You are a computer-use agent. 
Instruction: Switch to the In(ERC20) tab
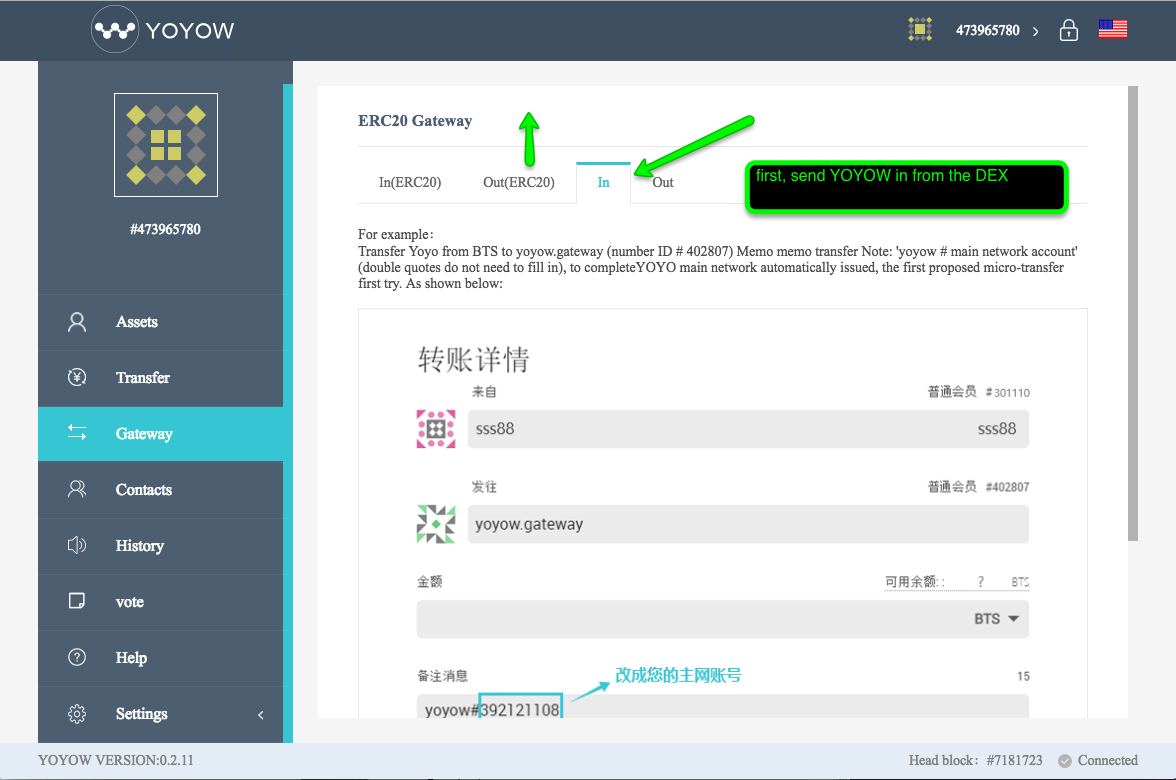410,182
